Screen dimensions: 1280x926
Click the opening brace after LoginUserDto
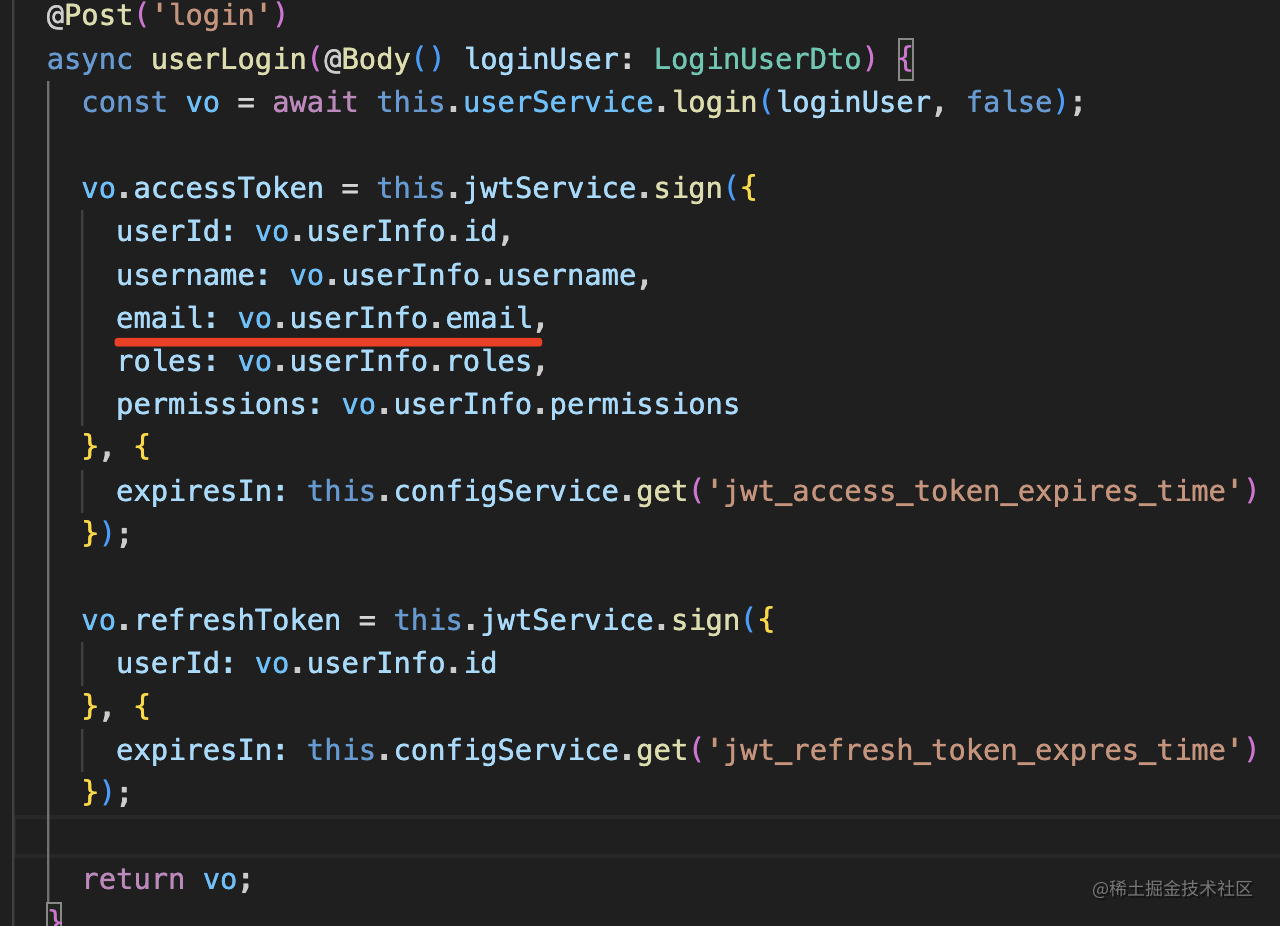[905, 59]
